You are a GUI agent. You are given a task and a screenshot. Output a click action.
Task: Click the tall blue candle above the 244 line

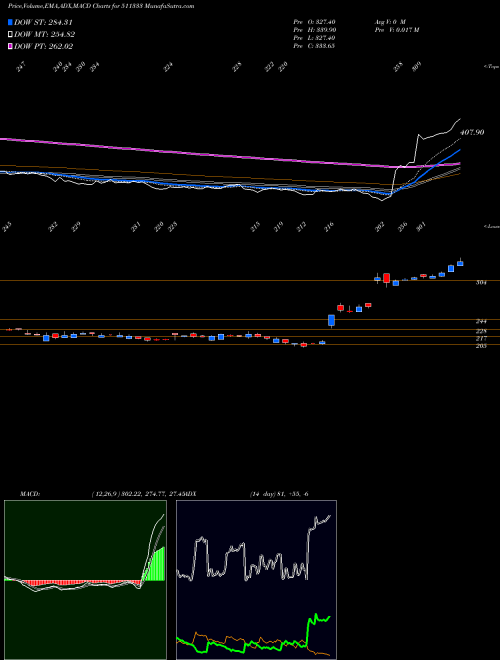tap(331, 321)
